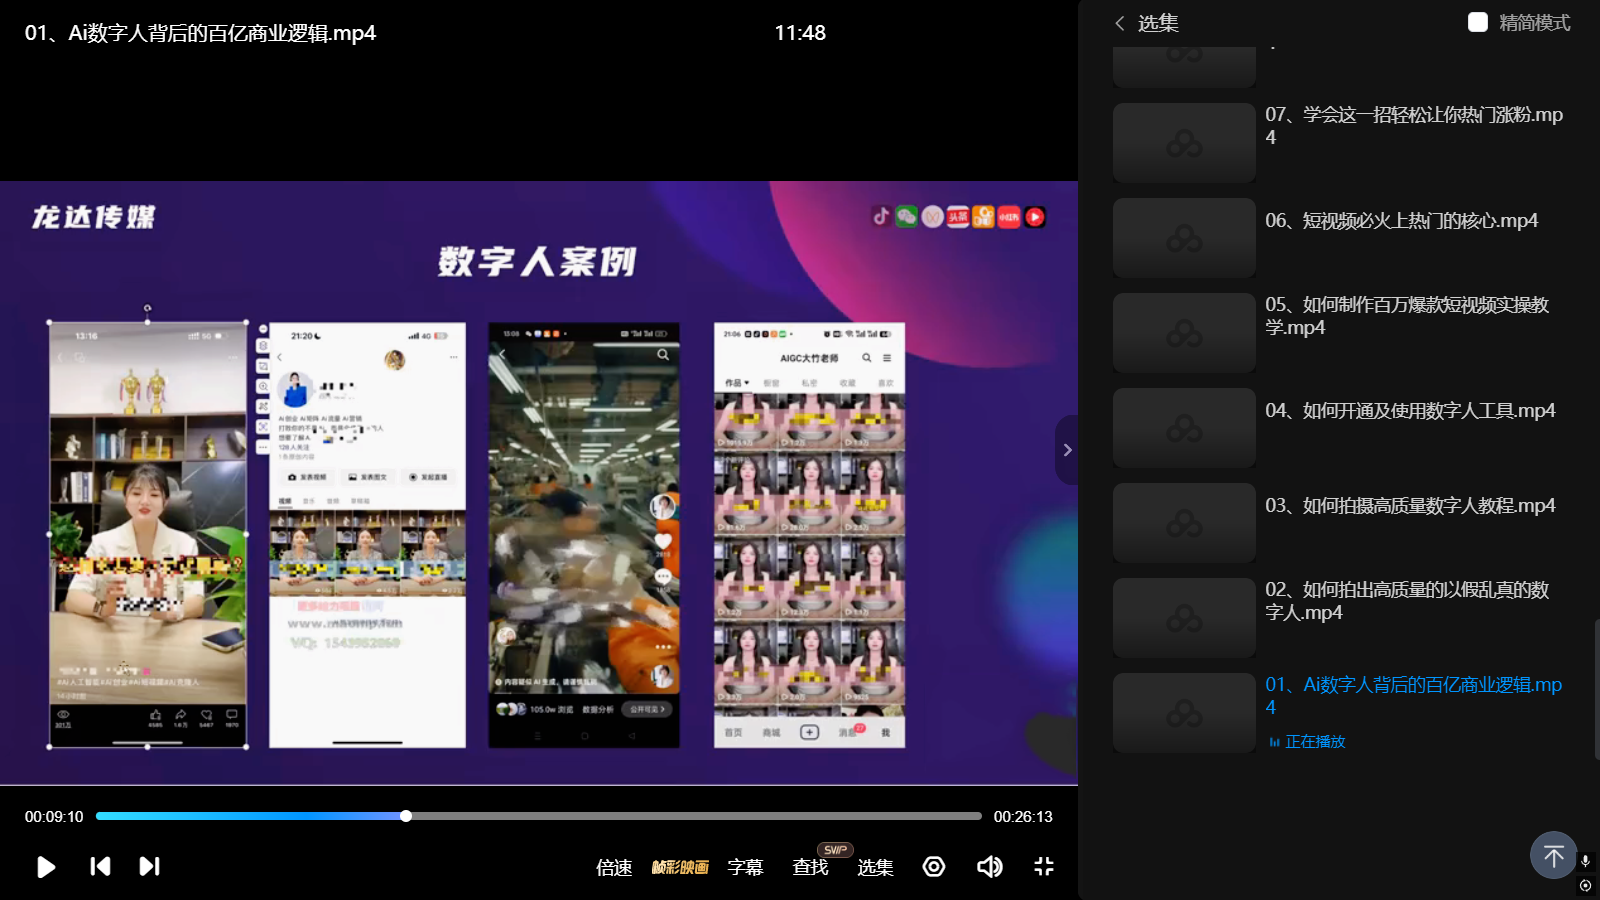Select thumbnail for 04、如何开通及使用数字人工具
This screenshot has width=1600, height=900.
point(1184,428)
